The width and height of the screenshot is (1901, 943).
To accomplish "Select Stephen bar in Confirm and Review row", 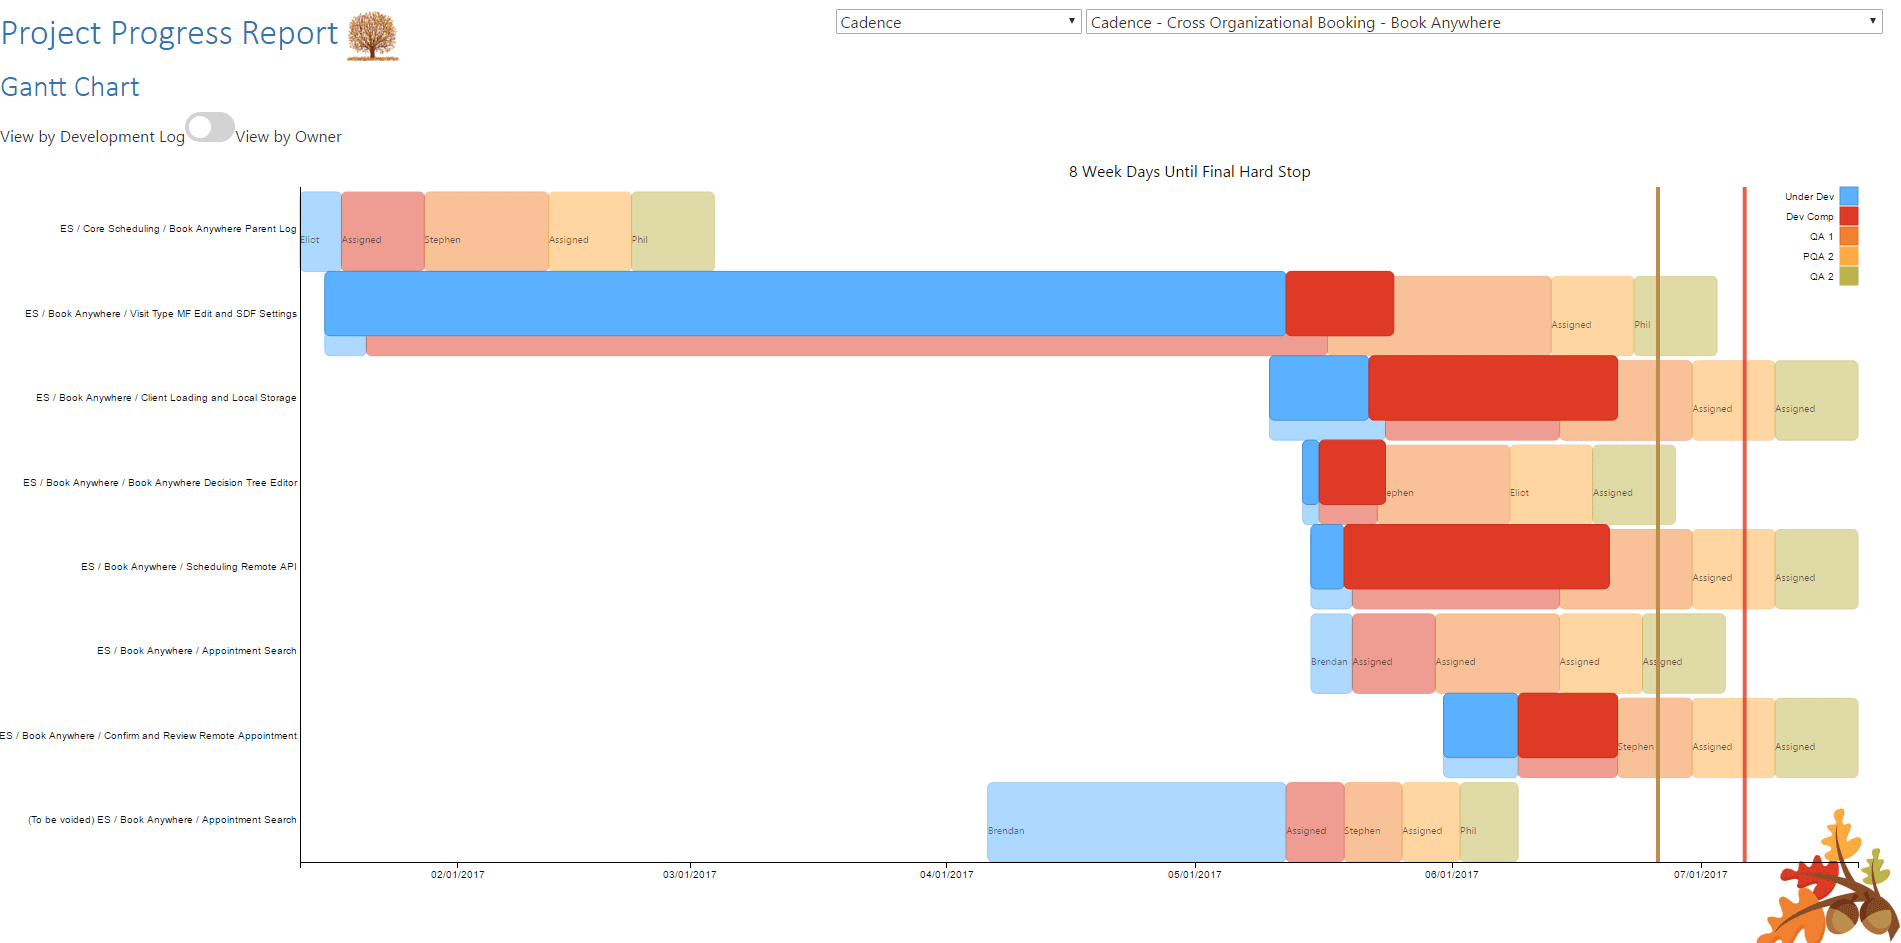I will [1655, 738].
